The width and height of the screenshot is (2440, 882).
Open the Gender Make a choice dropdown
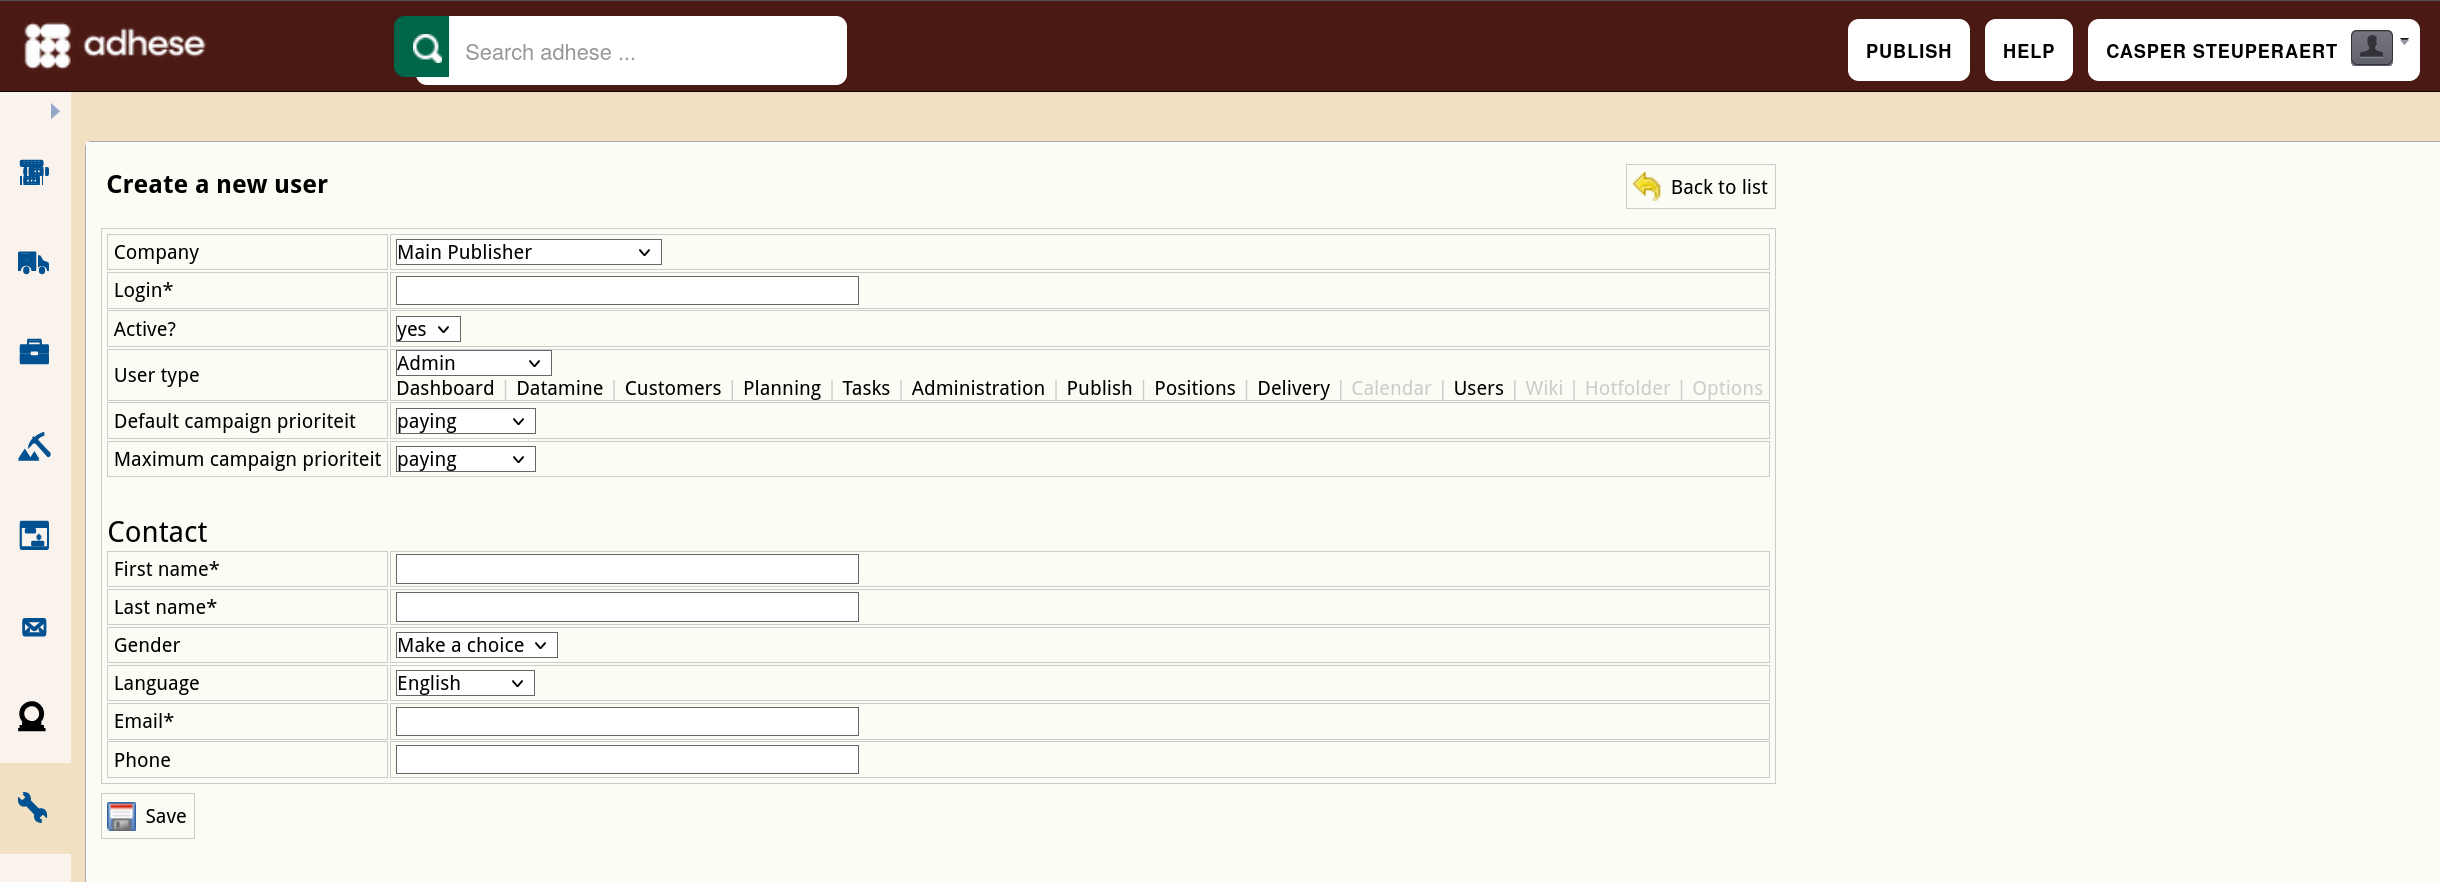[x=476, y=645]
